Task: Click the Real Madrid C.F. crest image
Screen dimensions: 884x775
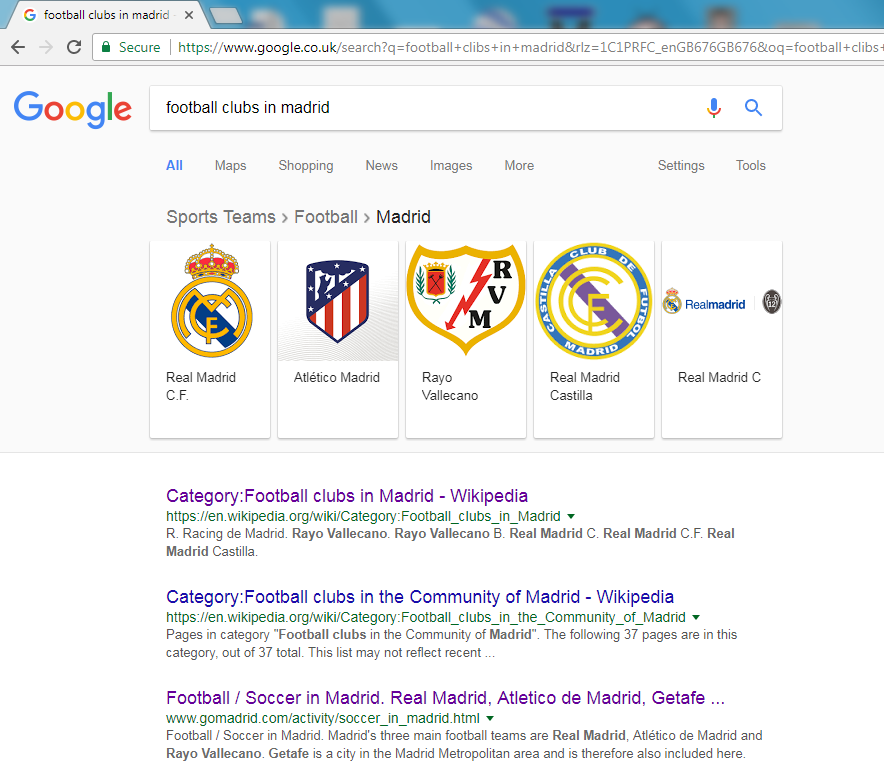Action: pos(211,301)
